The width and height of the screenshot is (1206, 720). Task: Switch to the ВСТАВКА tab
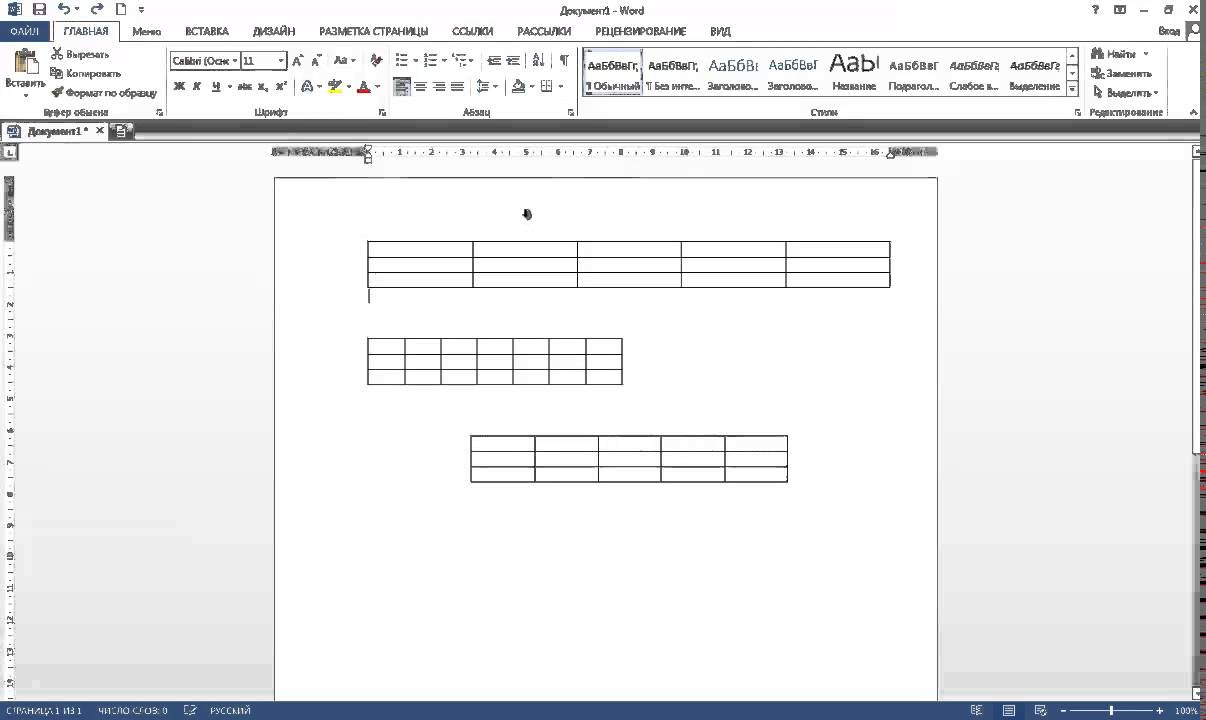[x=207, y=32]
